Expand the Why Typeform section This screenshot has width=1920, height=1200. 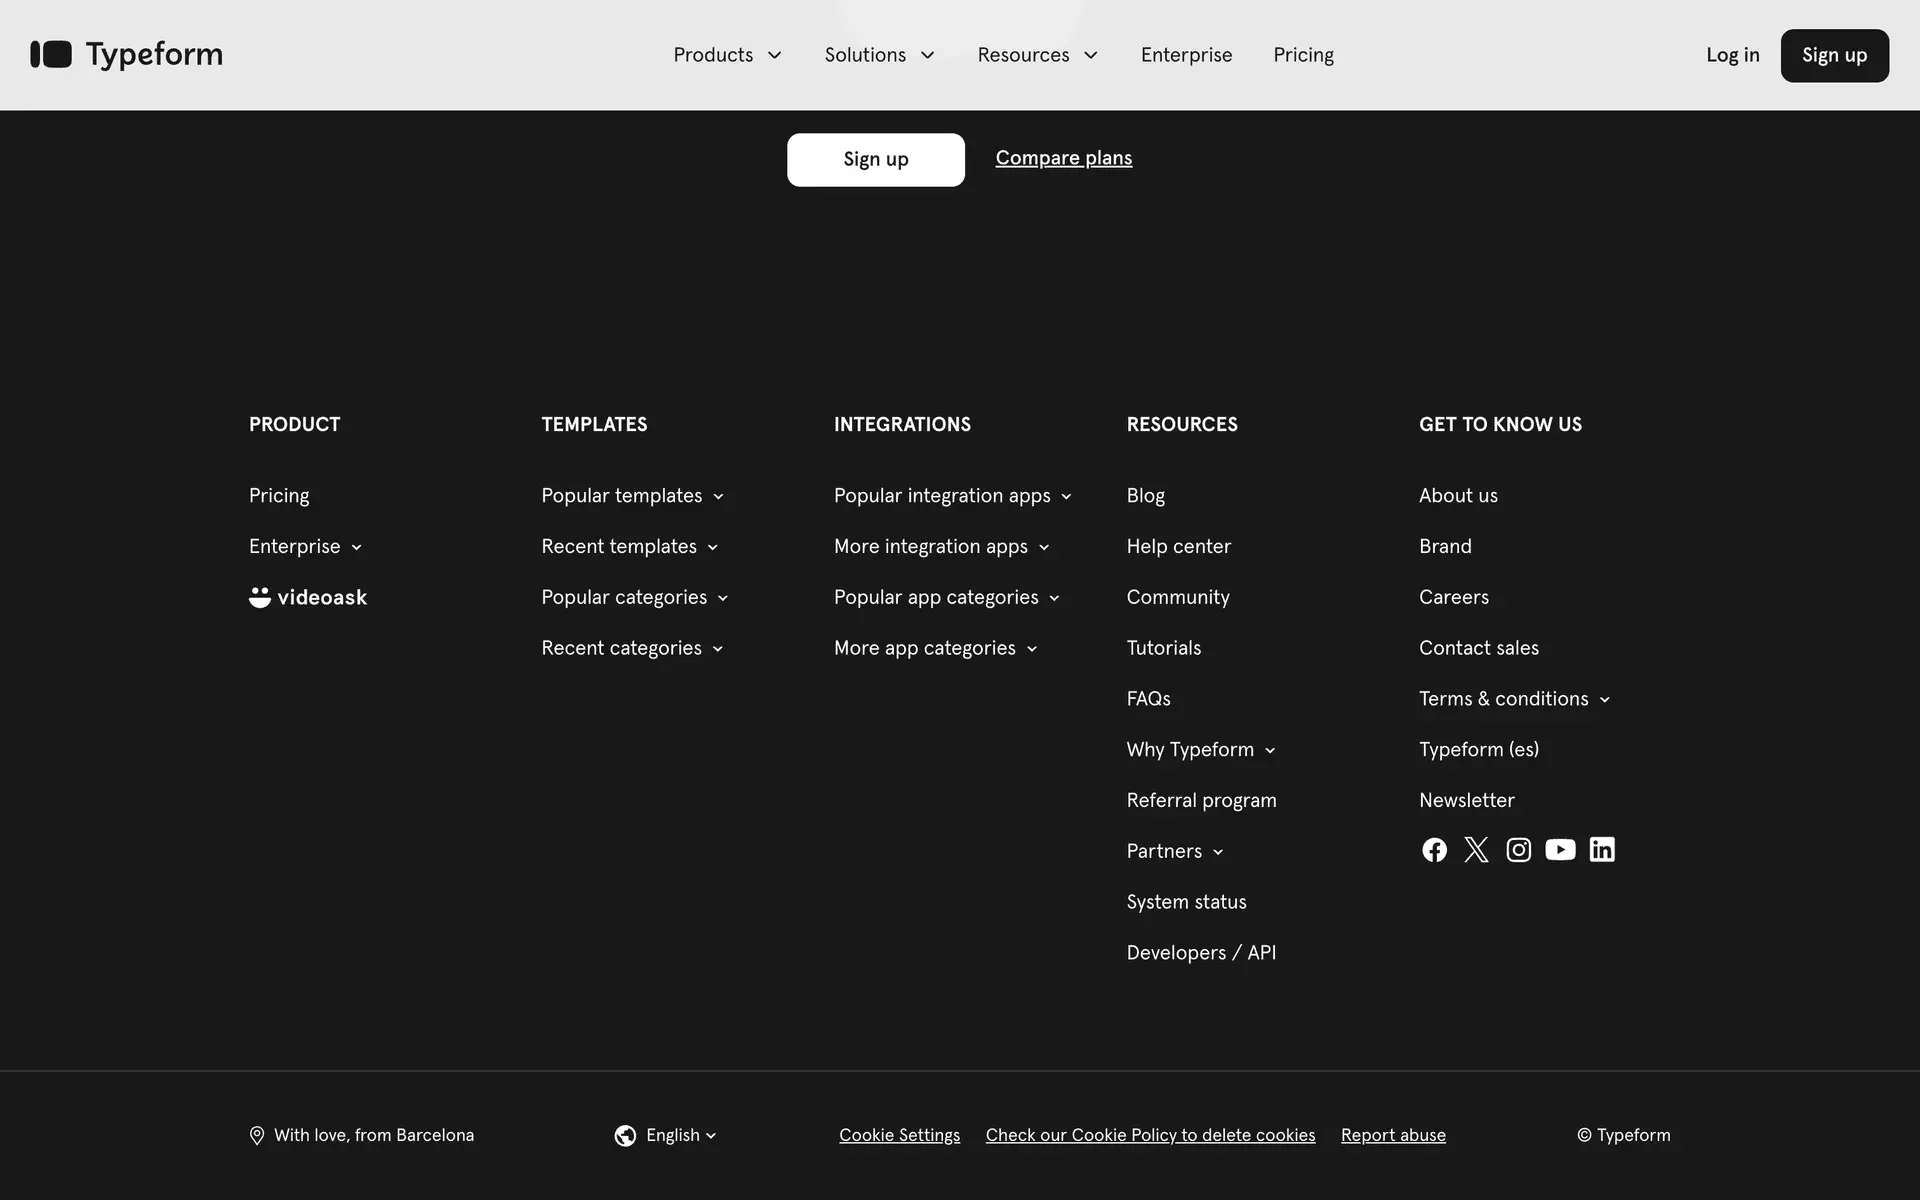coord(1200,750)
